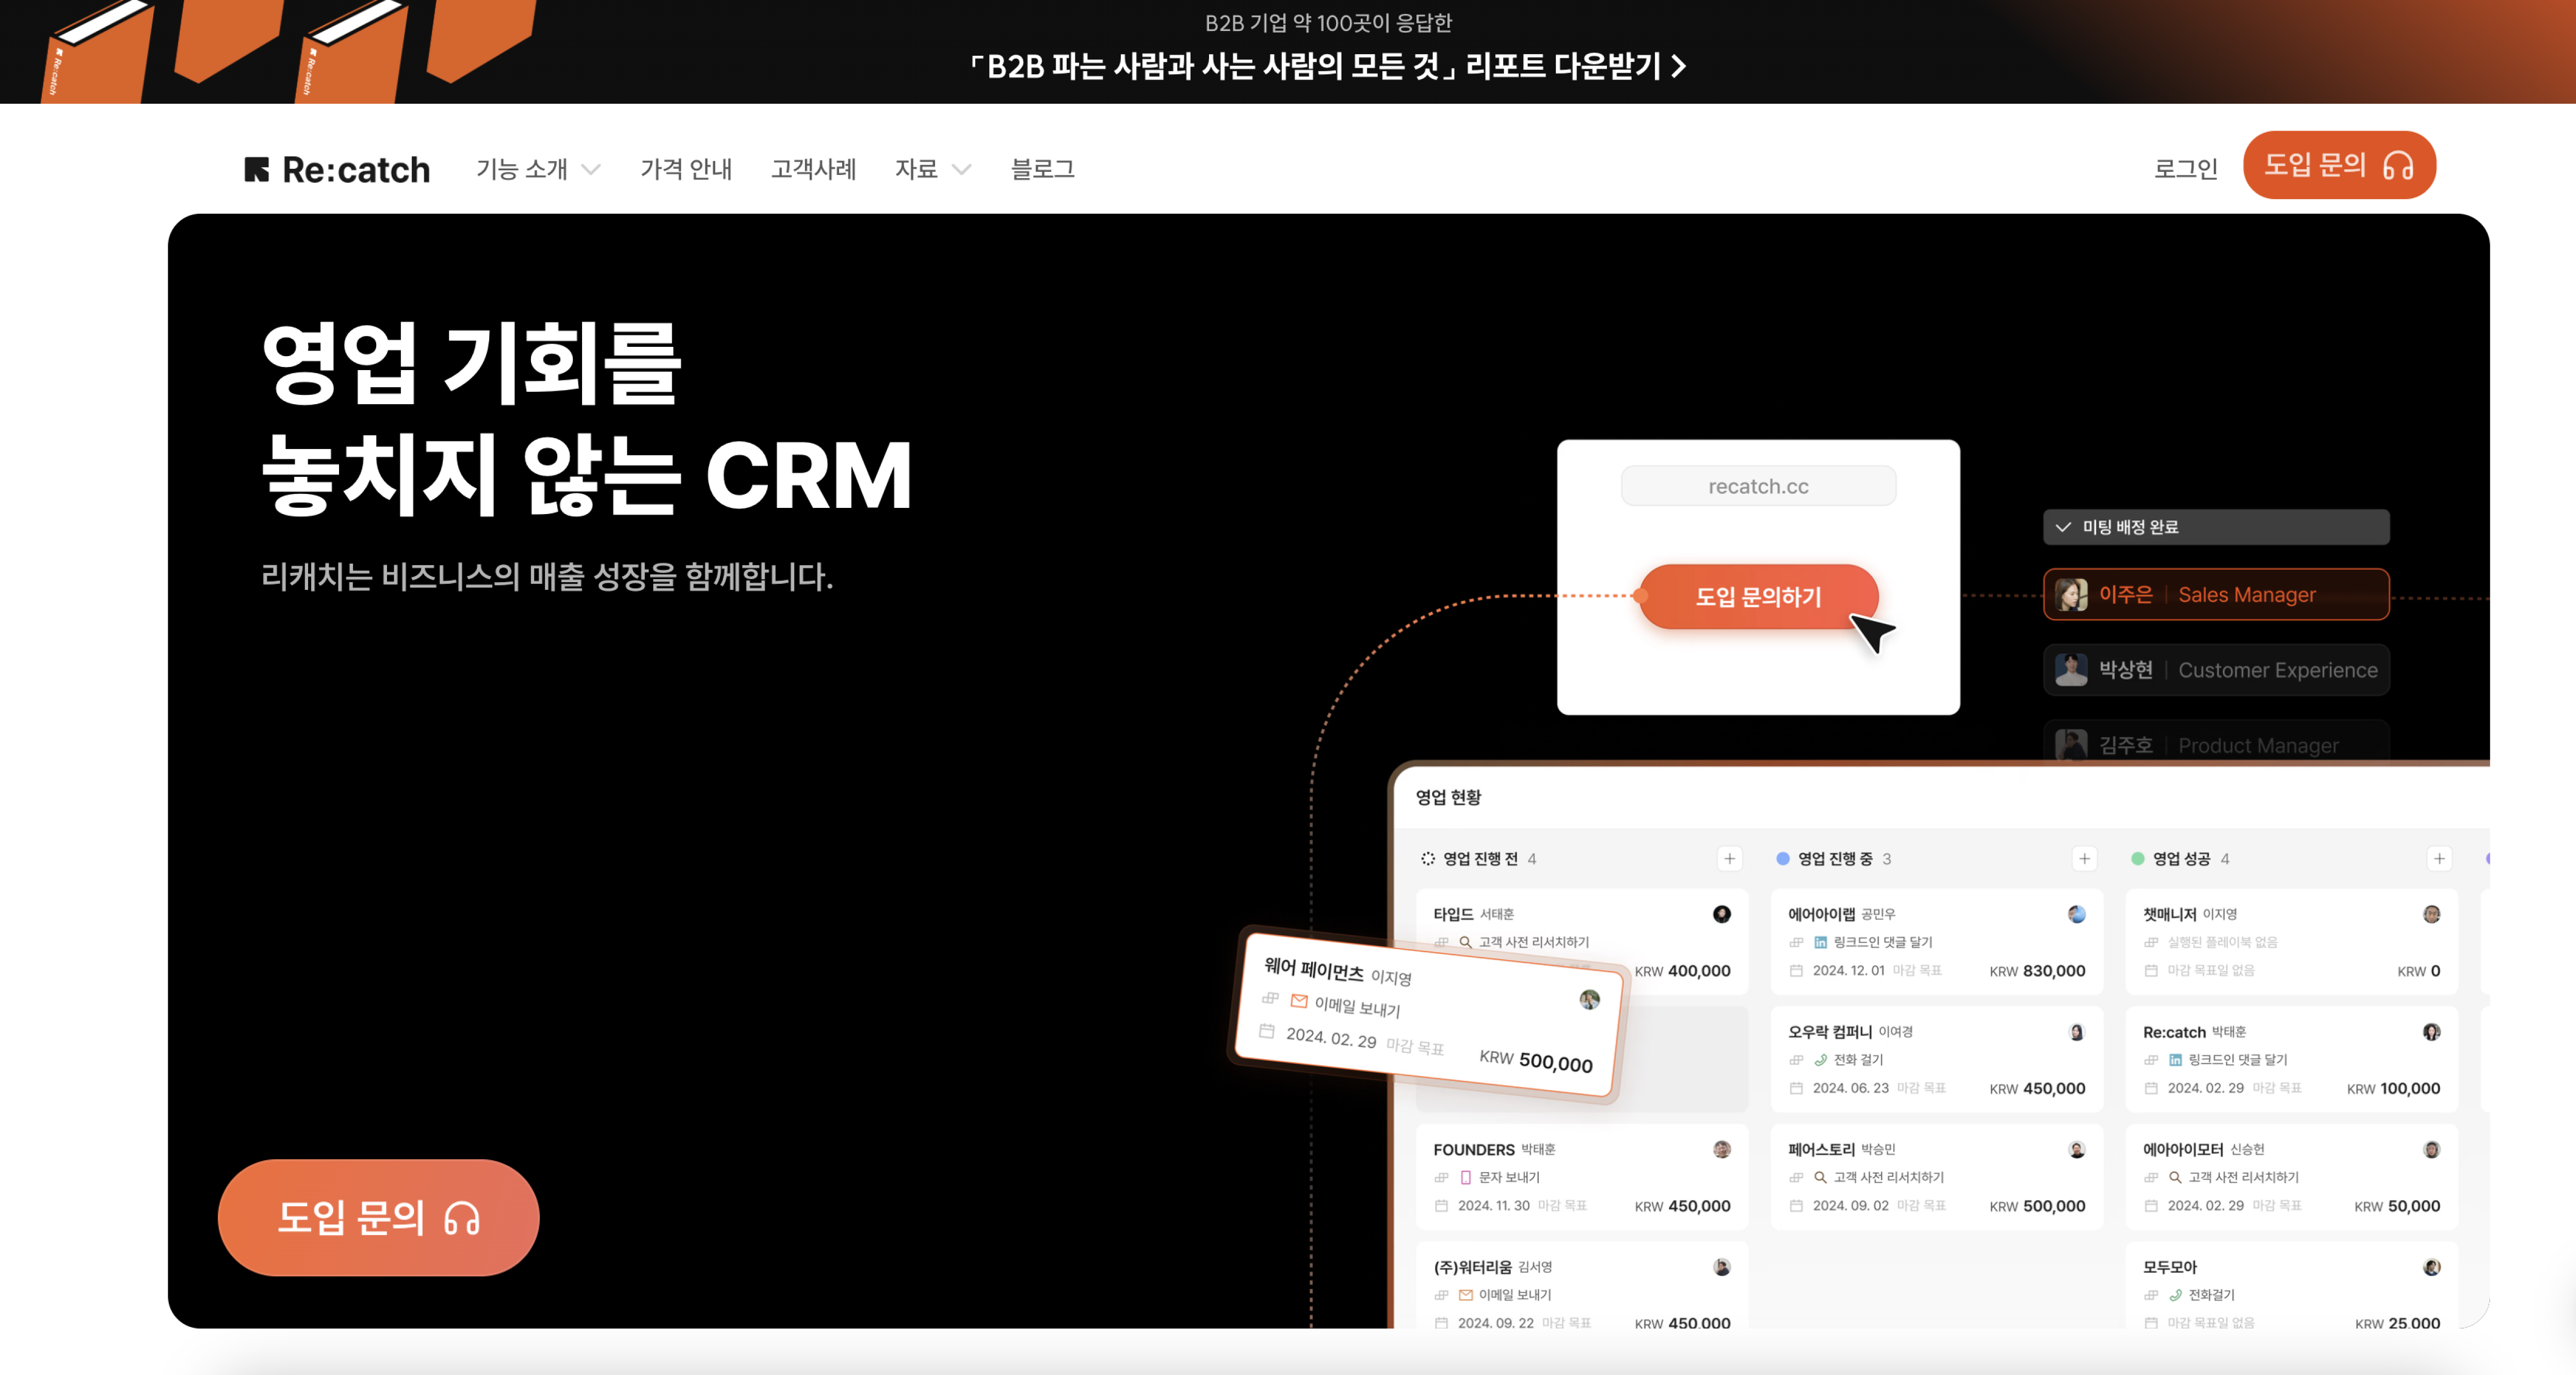Click the 로그인 link
The width and height of the screenshot is (2576, 1375).
tap(2185, 169)
